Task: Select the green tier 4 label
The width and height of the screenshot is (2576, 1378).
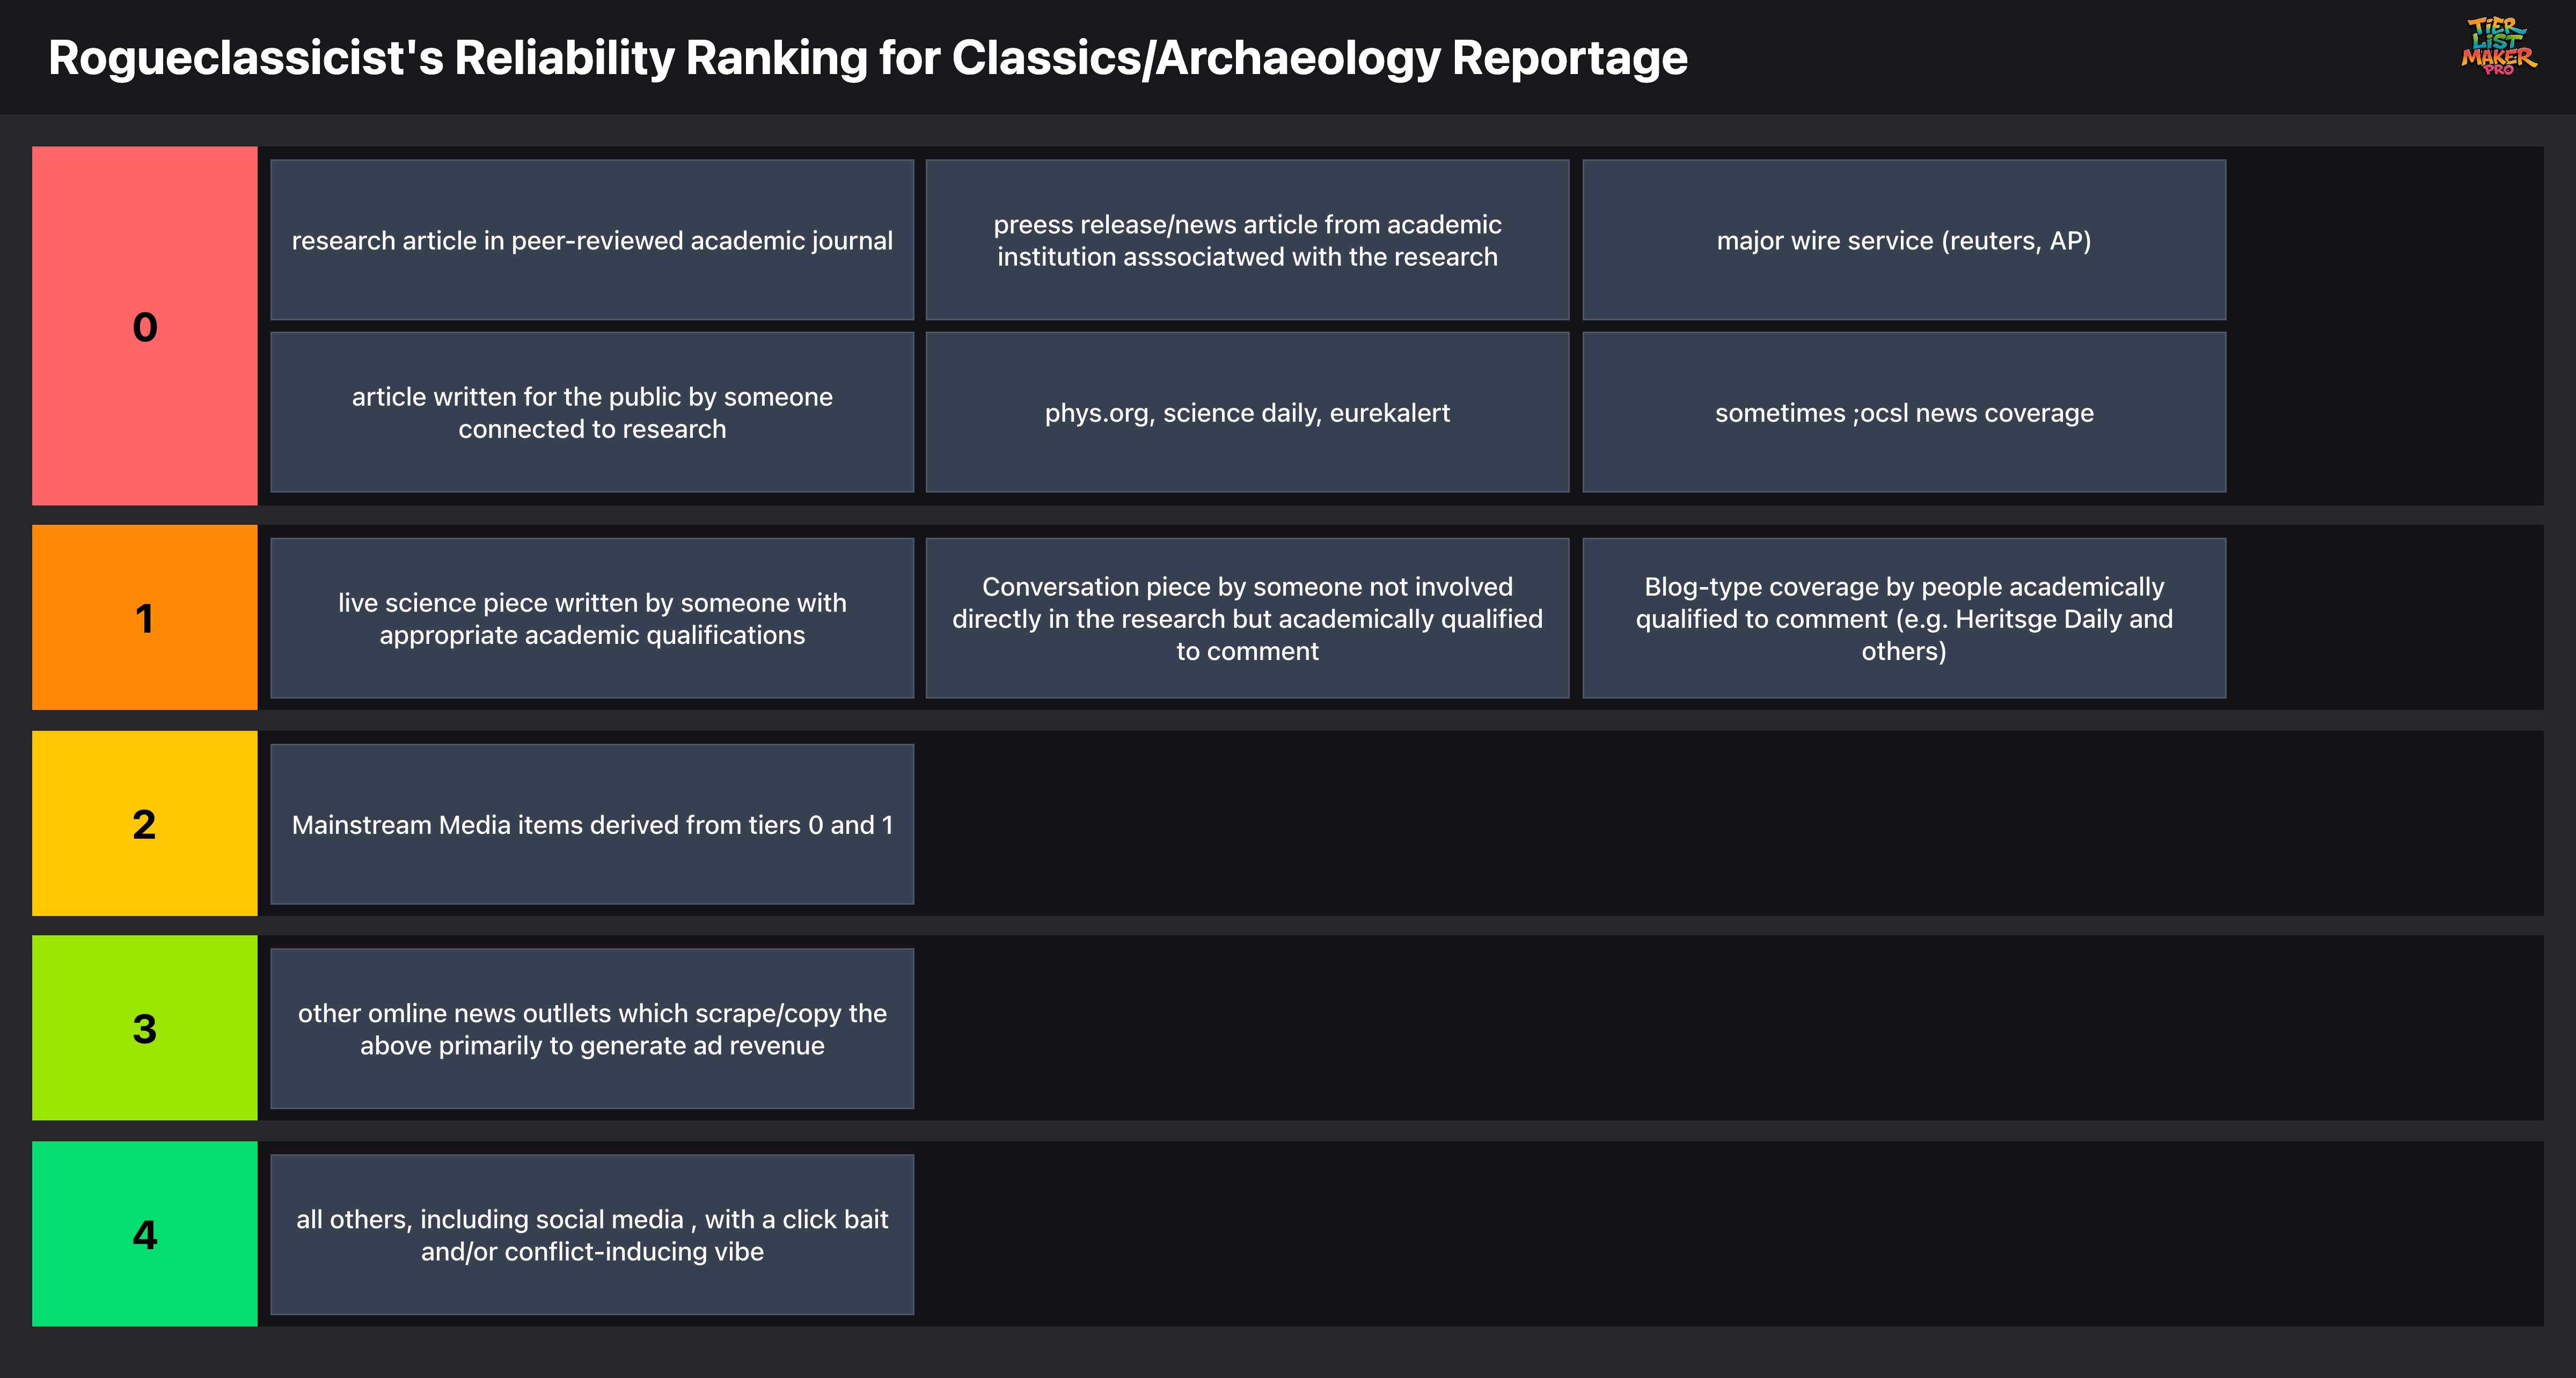Action: point(145,1234)
